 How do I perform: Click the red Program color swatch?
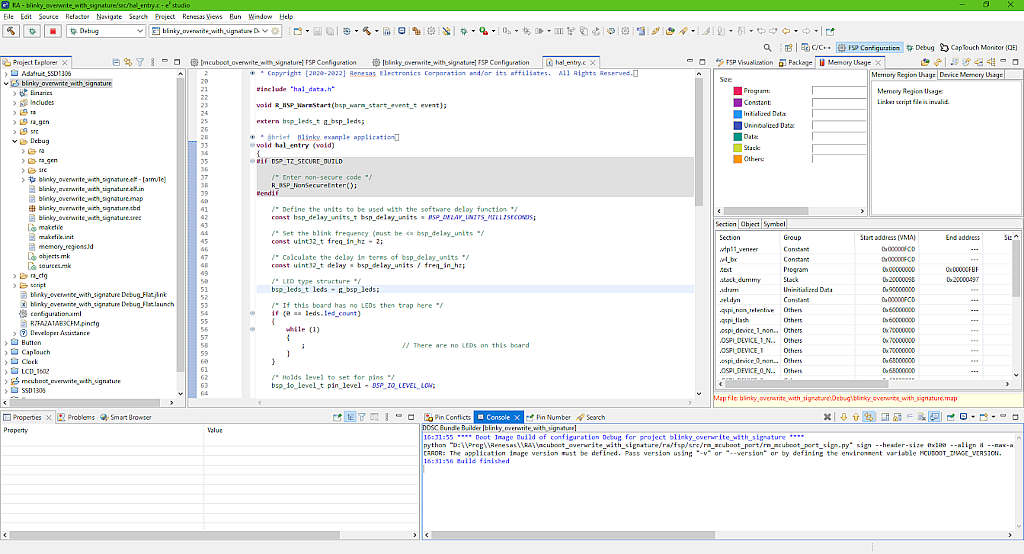pyautogui.click(x=737, y=90)
